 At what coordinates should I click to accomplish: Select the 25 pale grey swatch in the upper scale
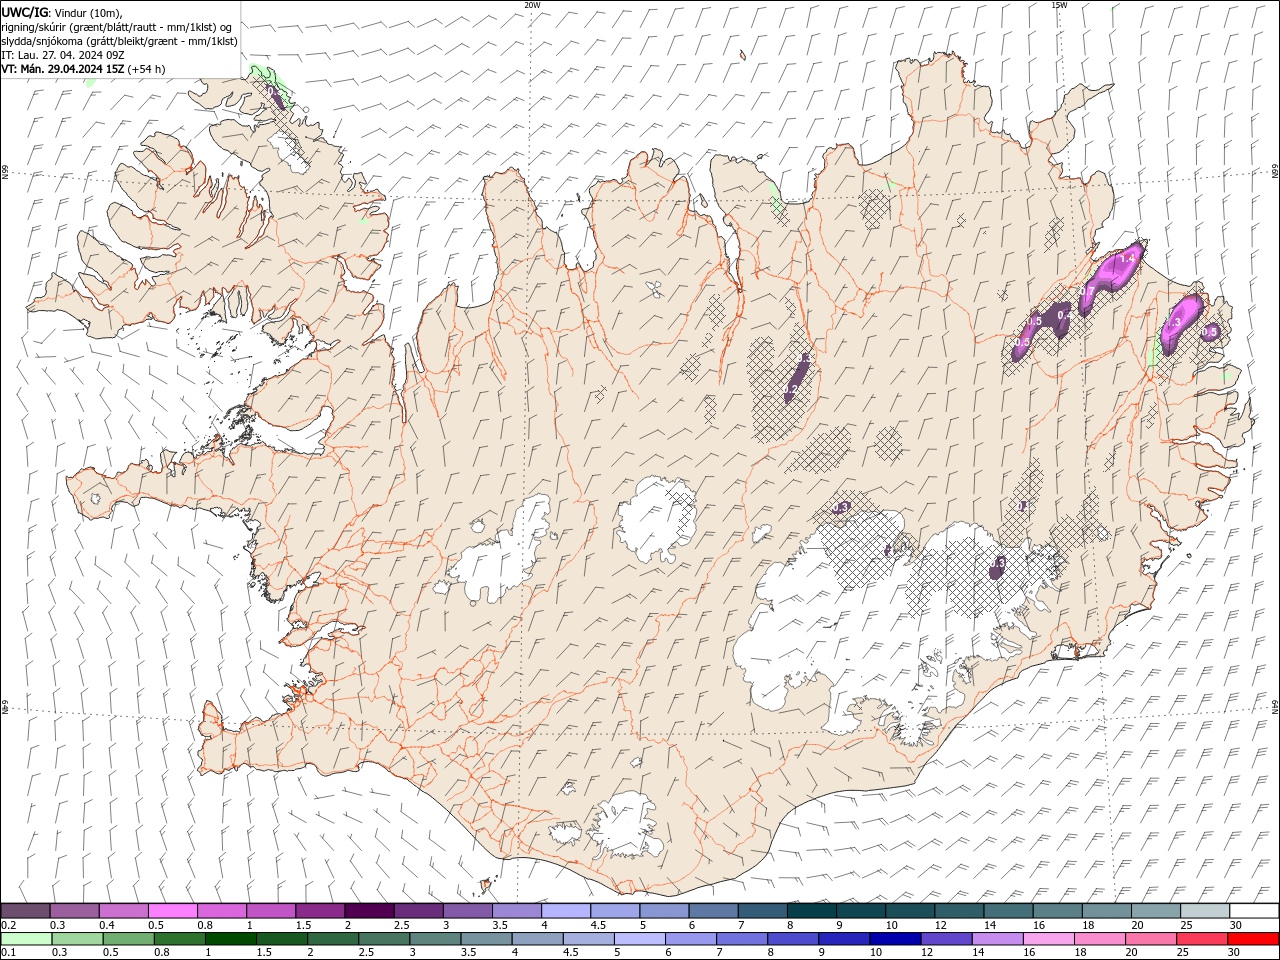1204,910
